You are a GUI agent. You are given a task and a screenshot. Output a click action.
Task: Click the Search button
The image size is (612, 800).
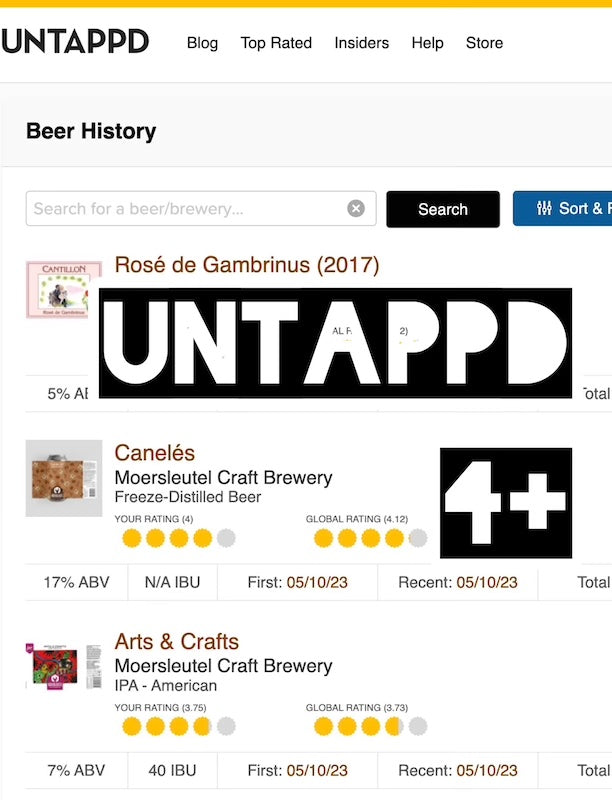coord(442,209)
